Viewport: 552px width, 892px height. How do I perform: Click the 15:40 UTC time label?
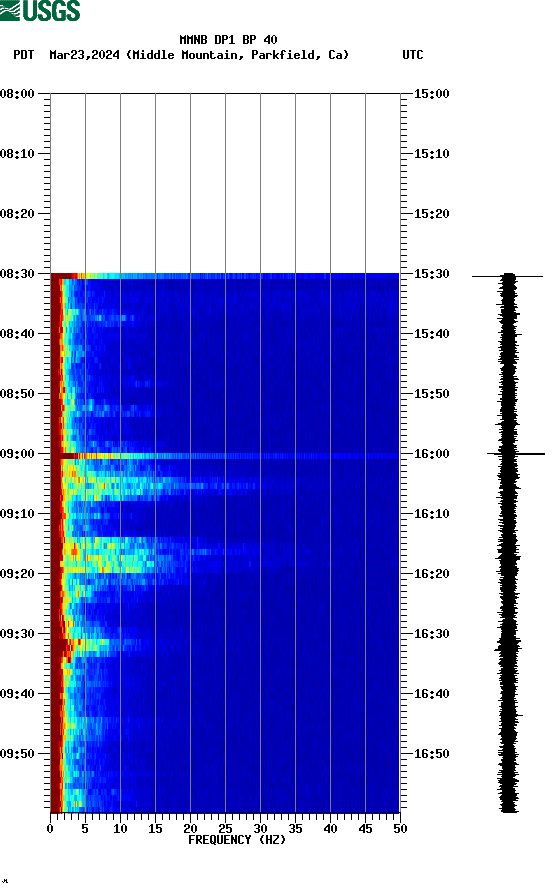coord(431,334)
